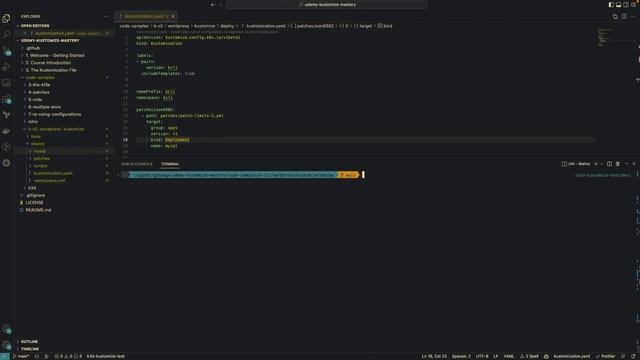Open Run and Debug view icon
The height and width of the screenshot is (360, 640).
pos(7,67)
